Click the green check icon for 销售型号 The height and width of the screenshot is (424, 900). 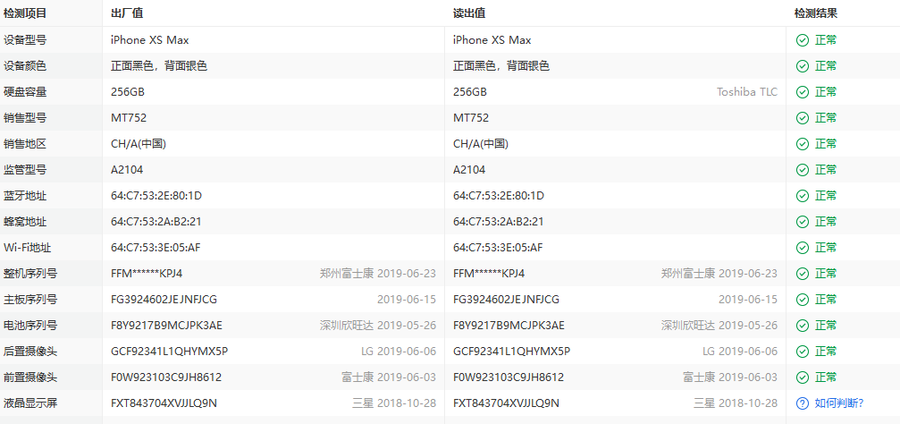point(802,118)
